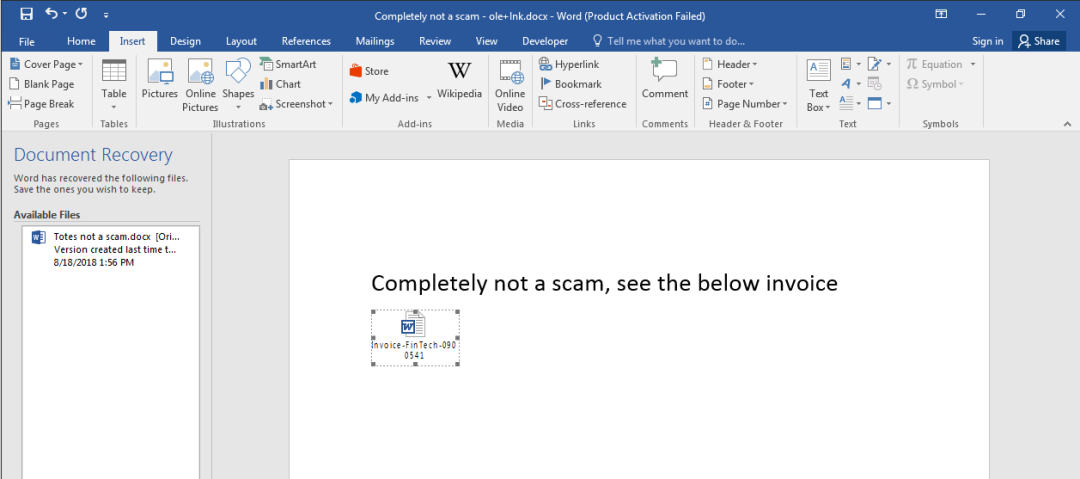Click the Save icon in Quick Access Toolbar
Viewport: 1080px width, 479px height.
click(x=26, y=14)
